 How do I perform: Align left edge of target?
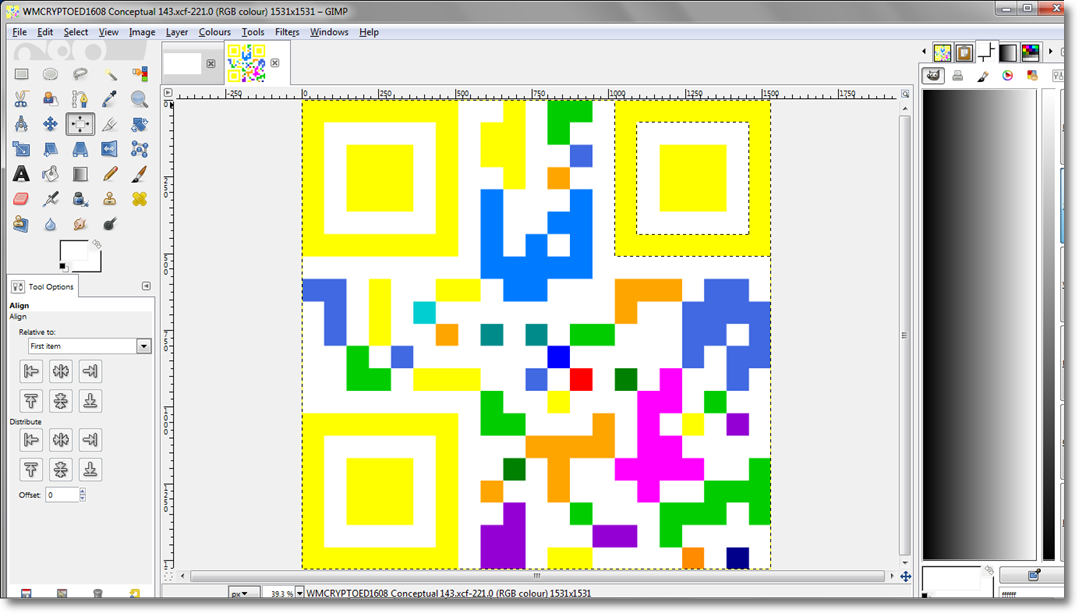pos(31,371)
